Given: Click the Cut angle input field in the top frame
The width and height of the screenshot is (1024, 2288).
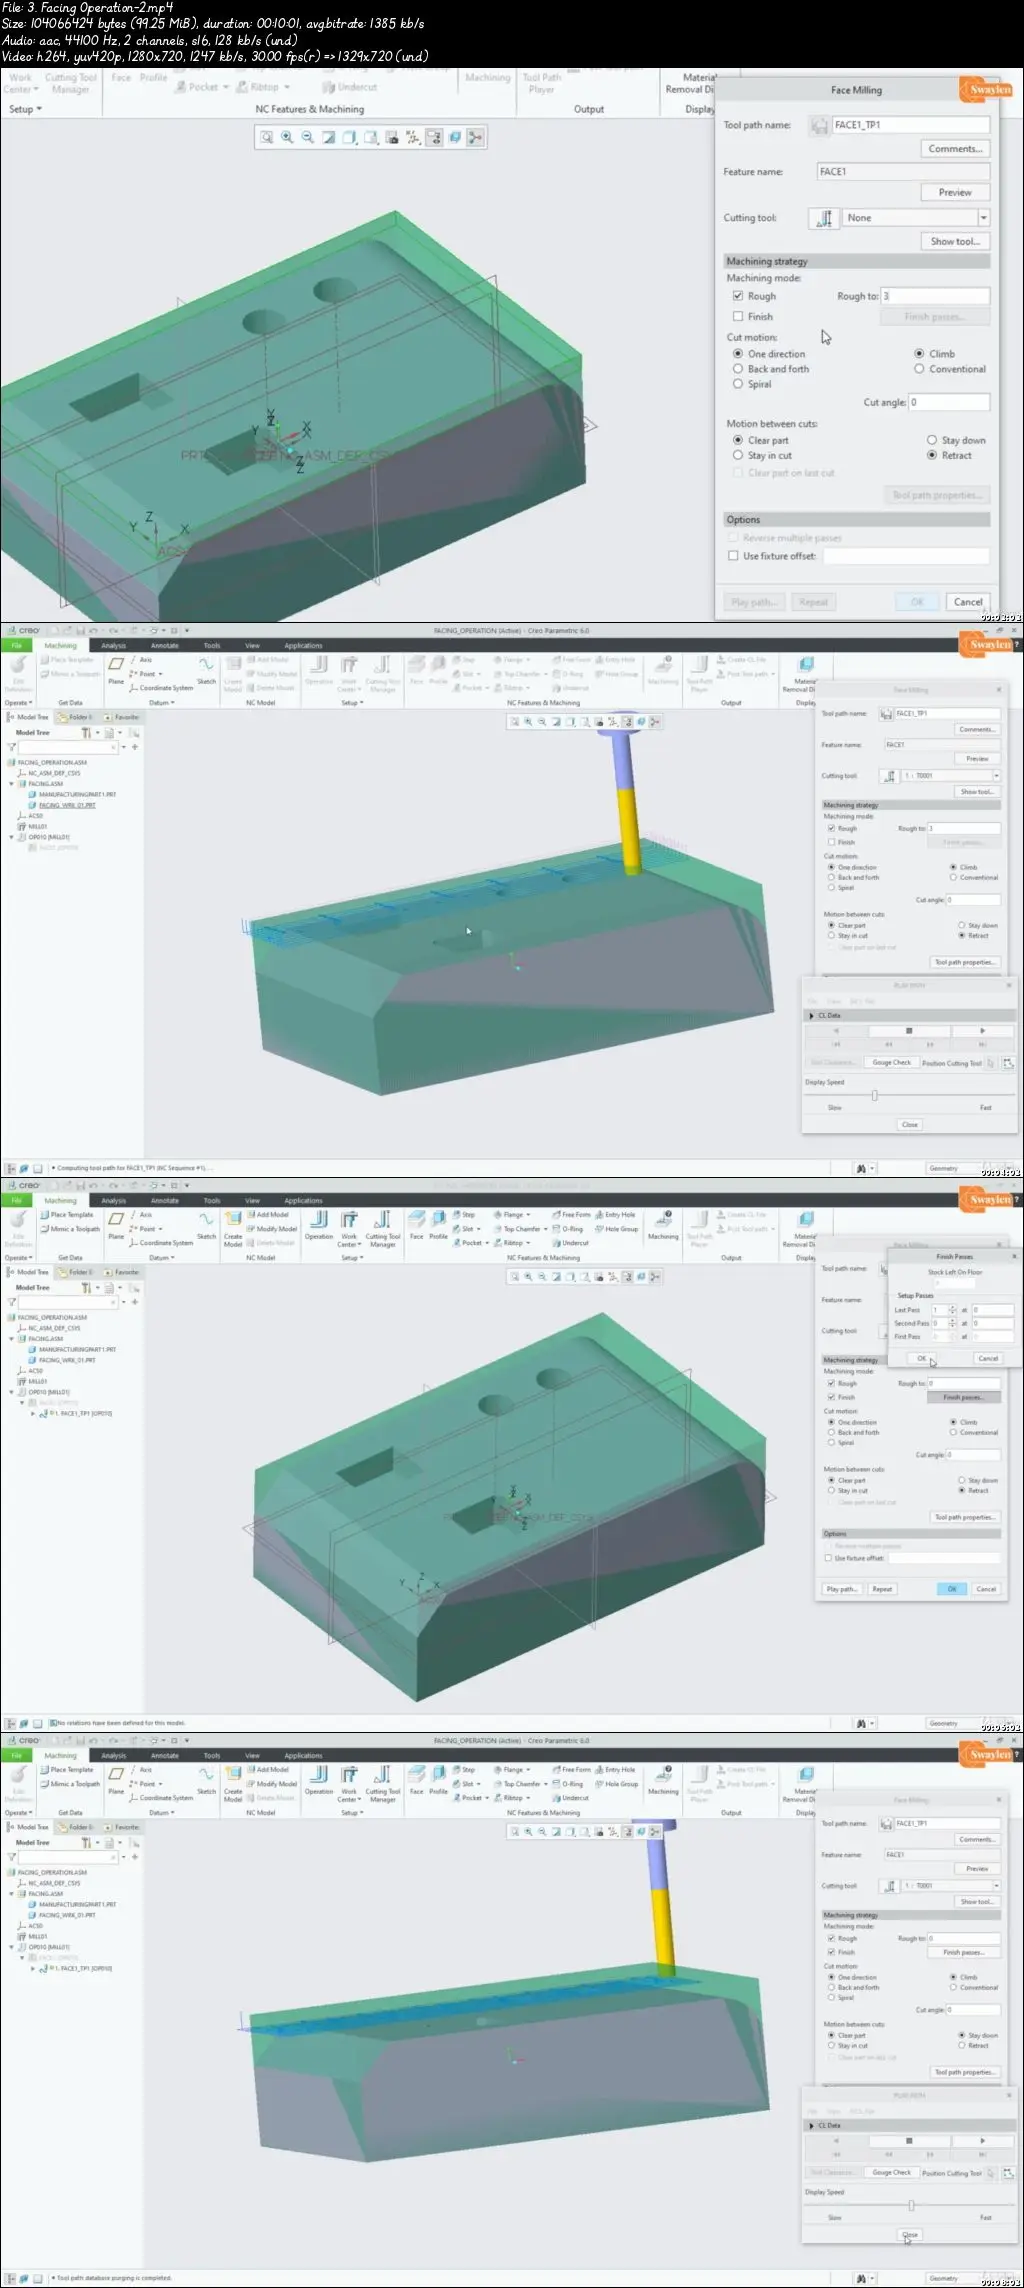Looking at the screenshot, I should point(949,402).
